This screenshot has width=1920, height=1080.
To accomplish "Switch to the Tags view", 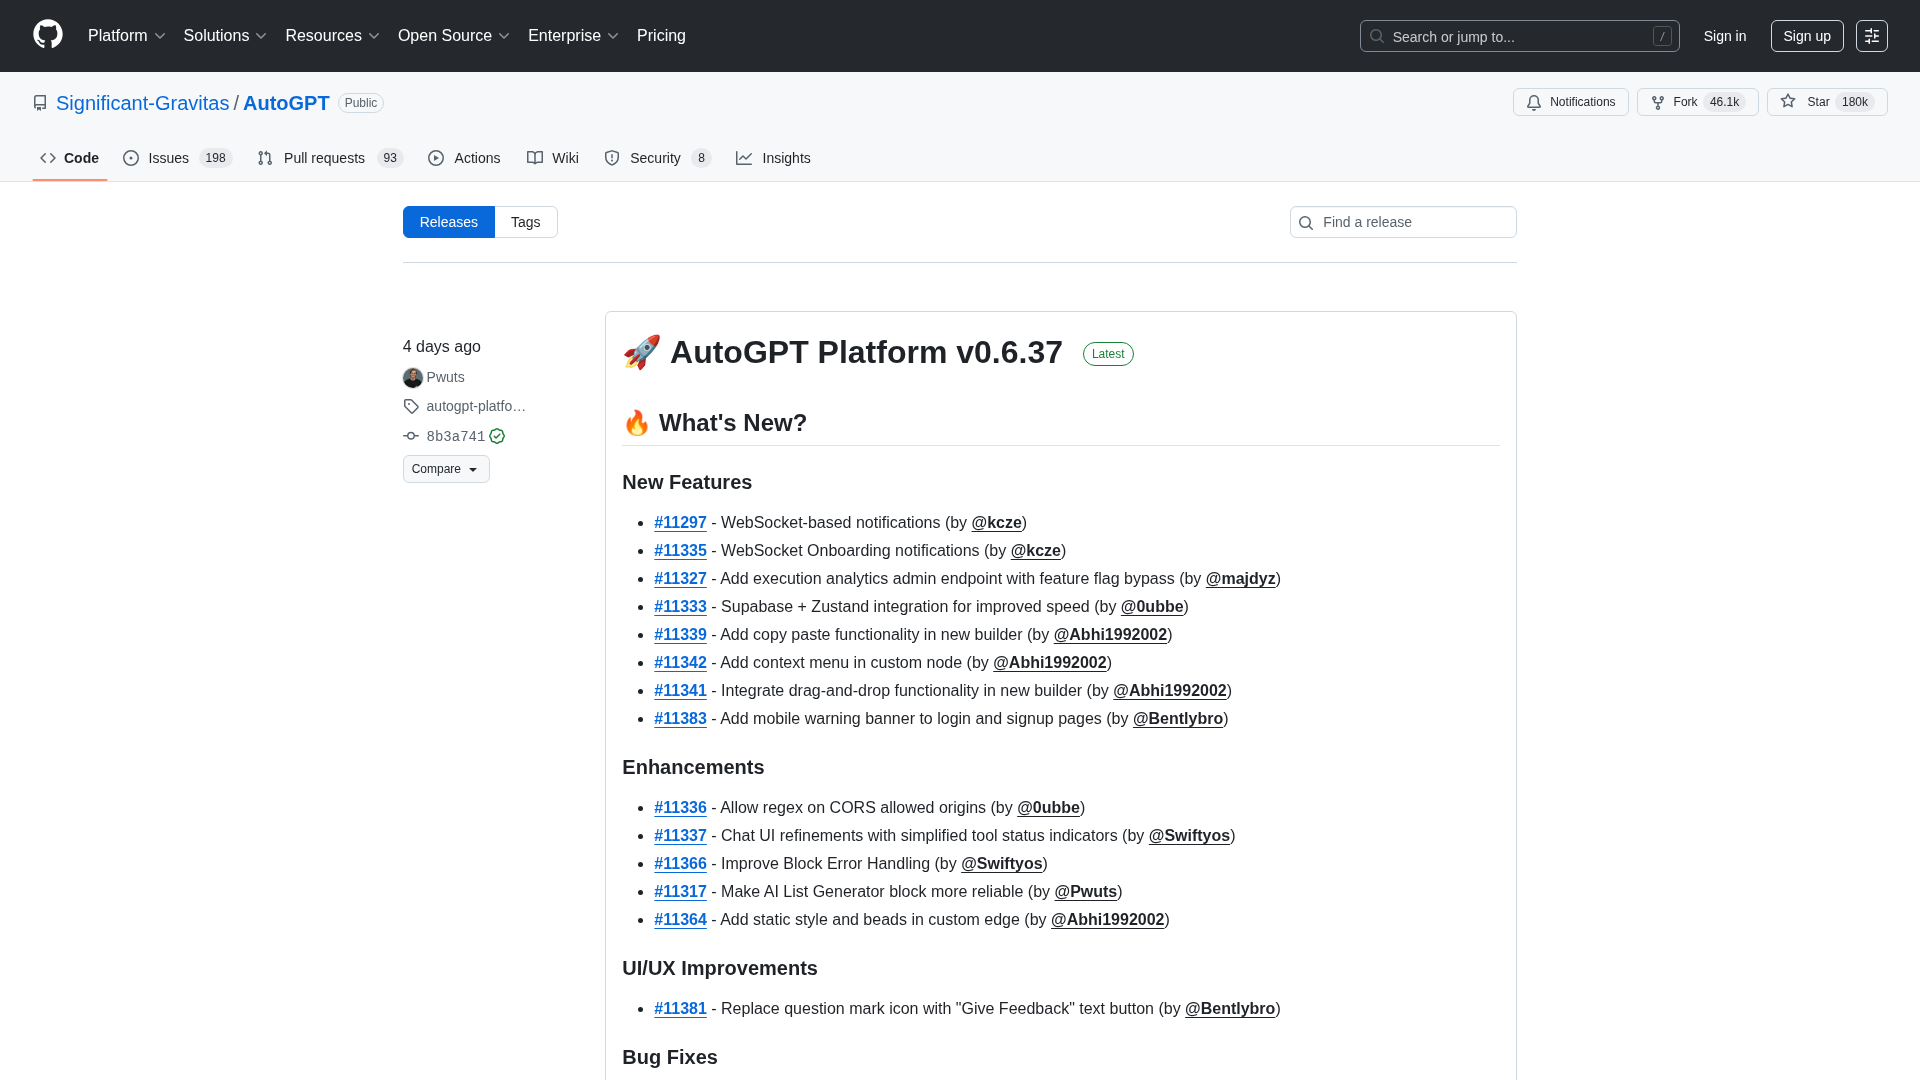I will point(525,222).
